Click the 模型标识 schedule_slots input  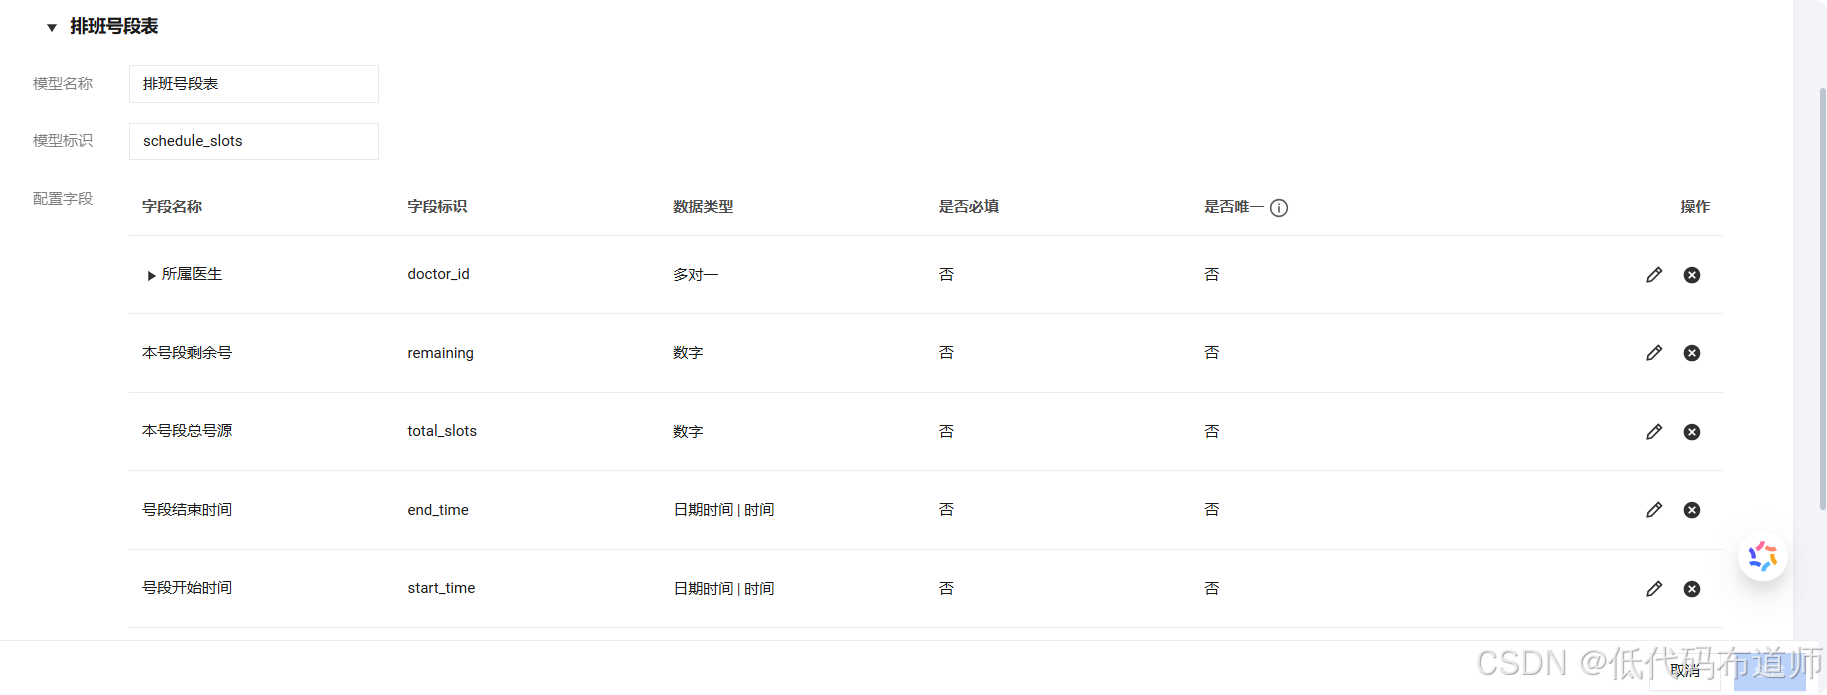254,141
